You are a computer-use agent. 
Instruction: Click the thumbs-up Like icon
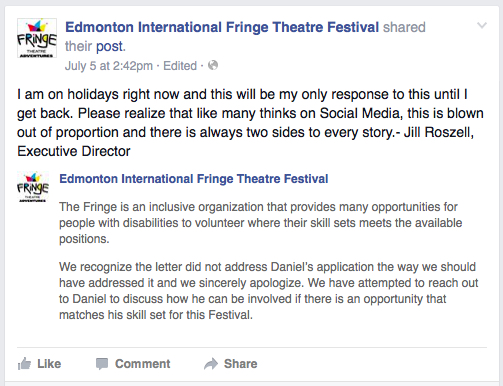click(24, 364)
